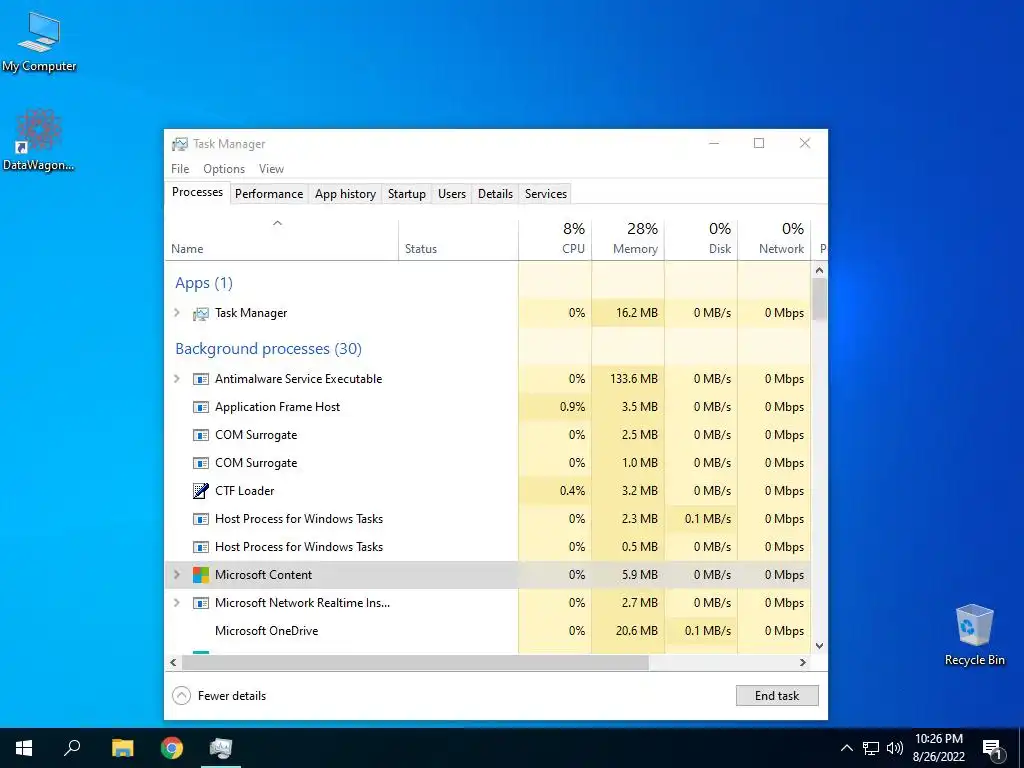The width and height of the screenshot is (1024, 768).
Task: Click the Apps (1) group heading
Action: pos(204,283)
